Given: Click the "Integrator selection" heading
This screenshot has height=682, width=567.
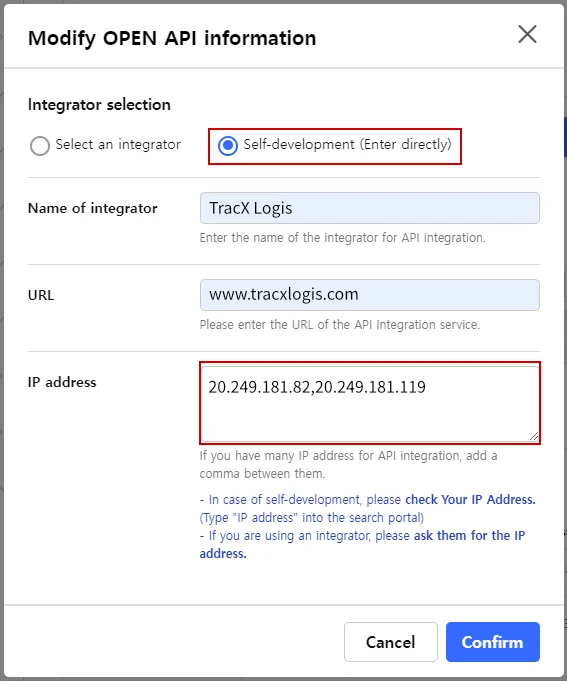Looking at the screenshot, I should coord(99,105).
